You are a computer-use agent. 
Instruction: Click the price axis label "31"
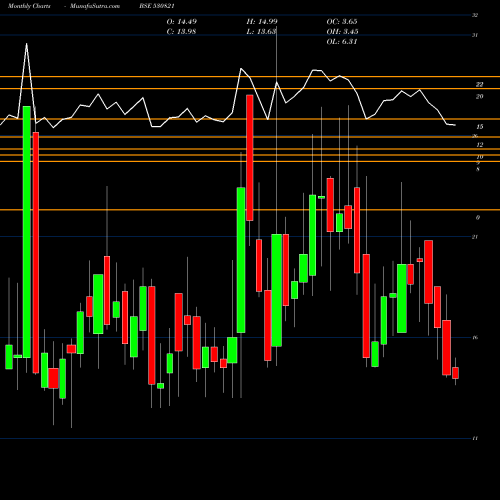coord(475,35)
